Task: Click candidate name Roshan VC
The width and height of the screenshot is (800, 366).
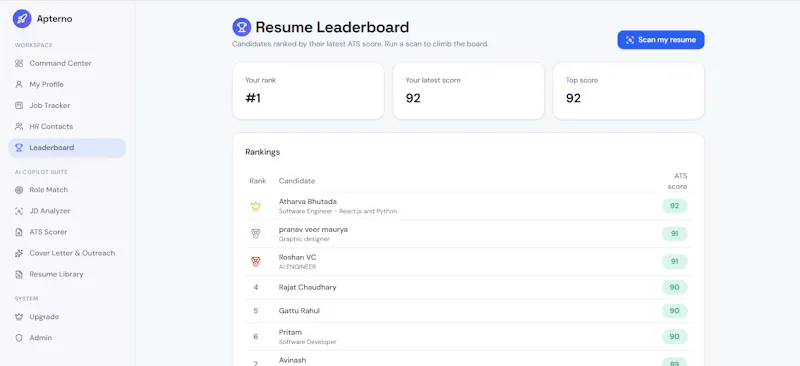Action: point(297,257)
